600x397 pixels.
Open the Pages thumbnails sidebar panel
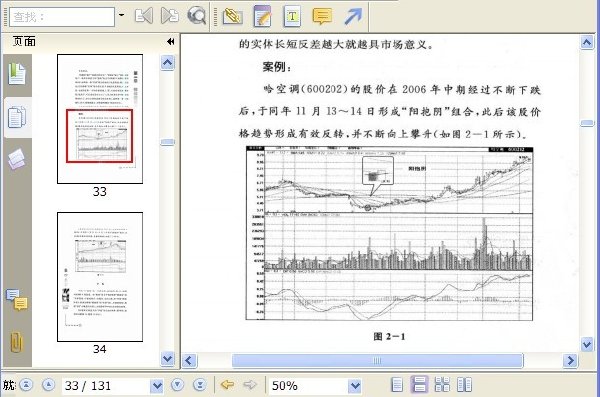click(17, 117)
